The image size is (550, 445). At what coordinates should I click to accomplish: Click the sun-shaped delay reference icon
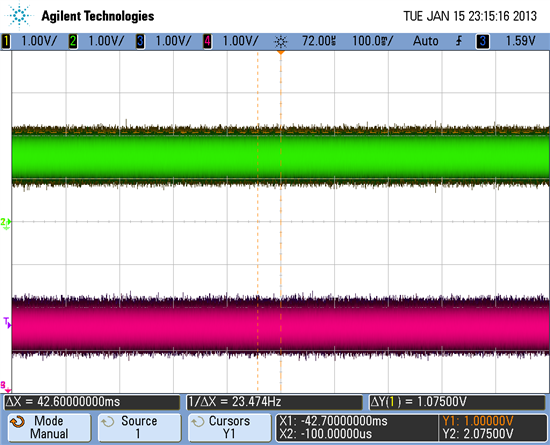pos(281,42)
